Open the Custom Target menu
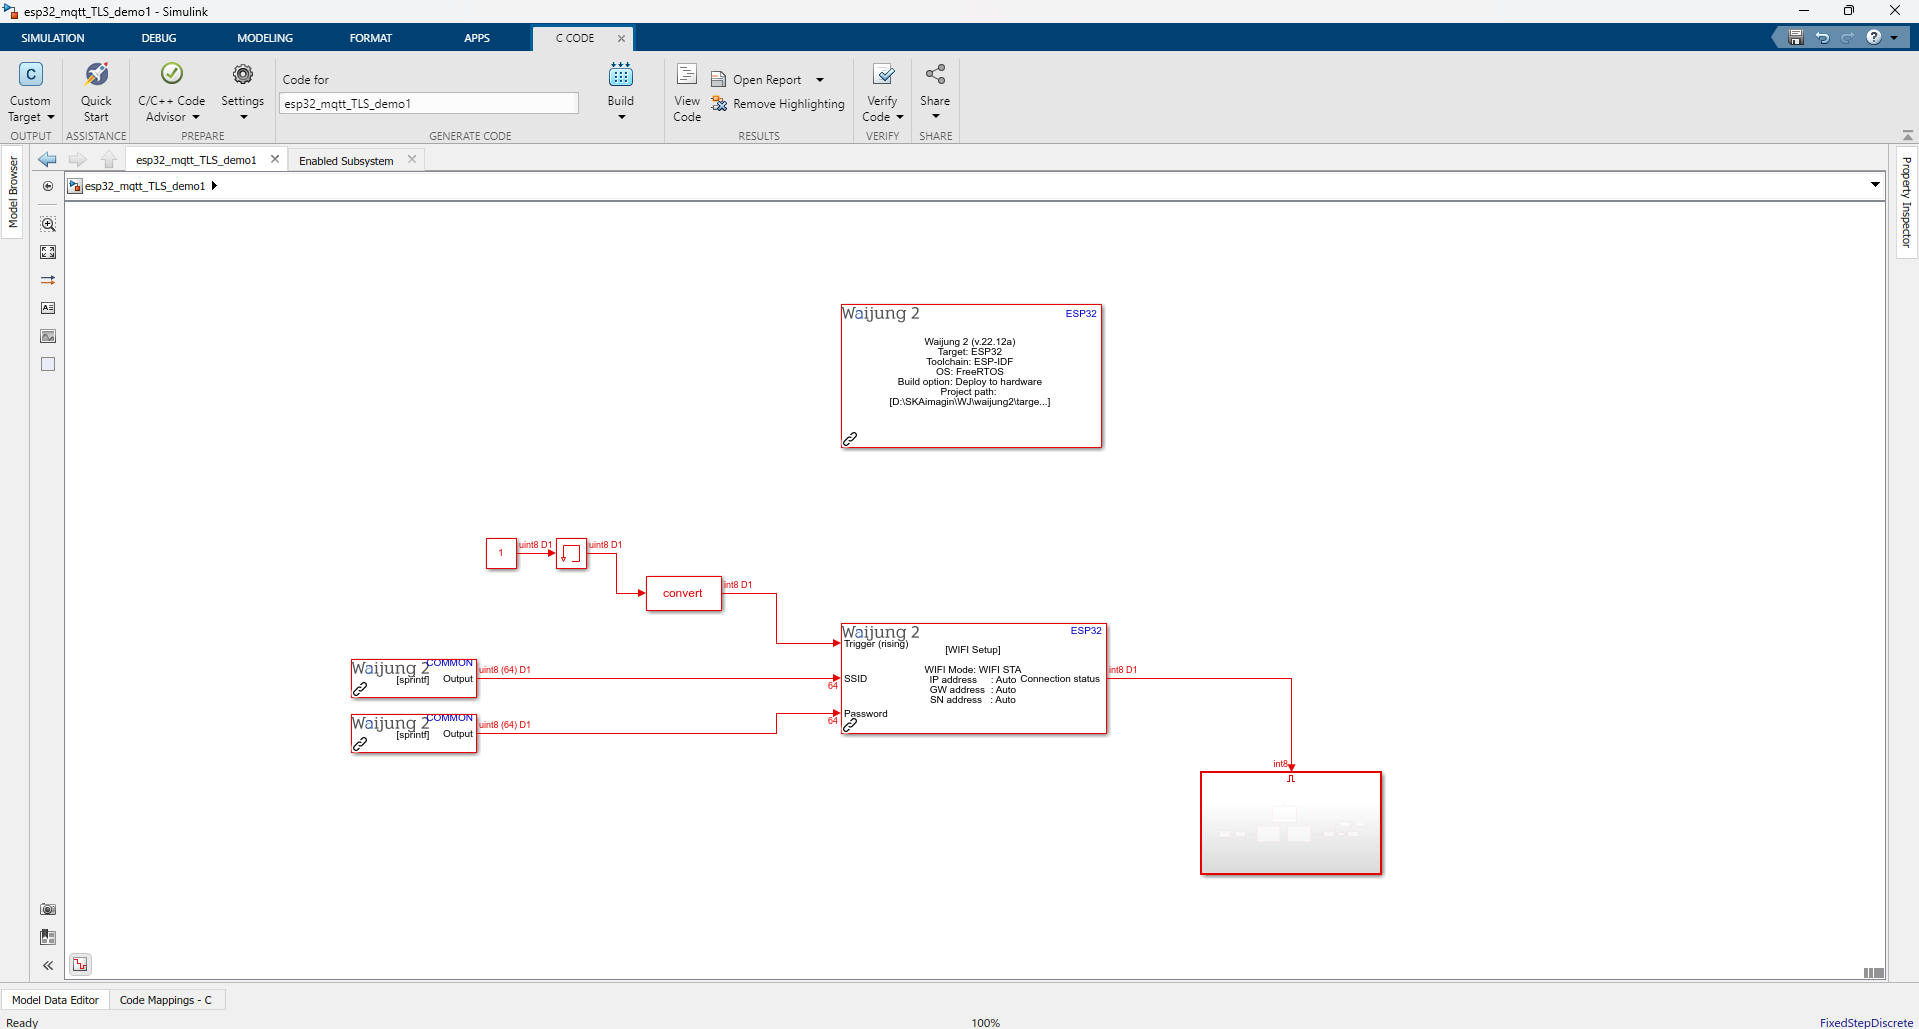The width and height of the screenshot is (1919, 1029). [x=31, y=92]
